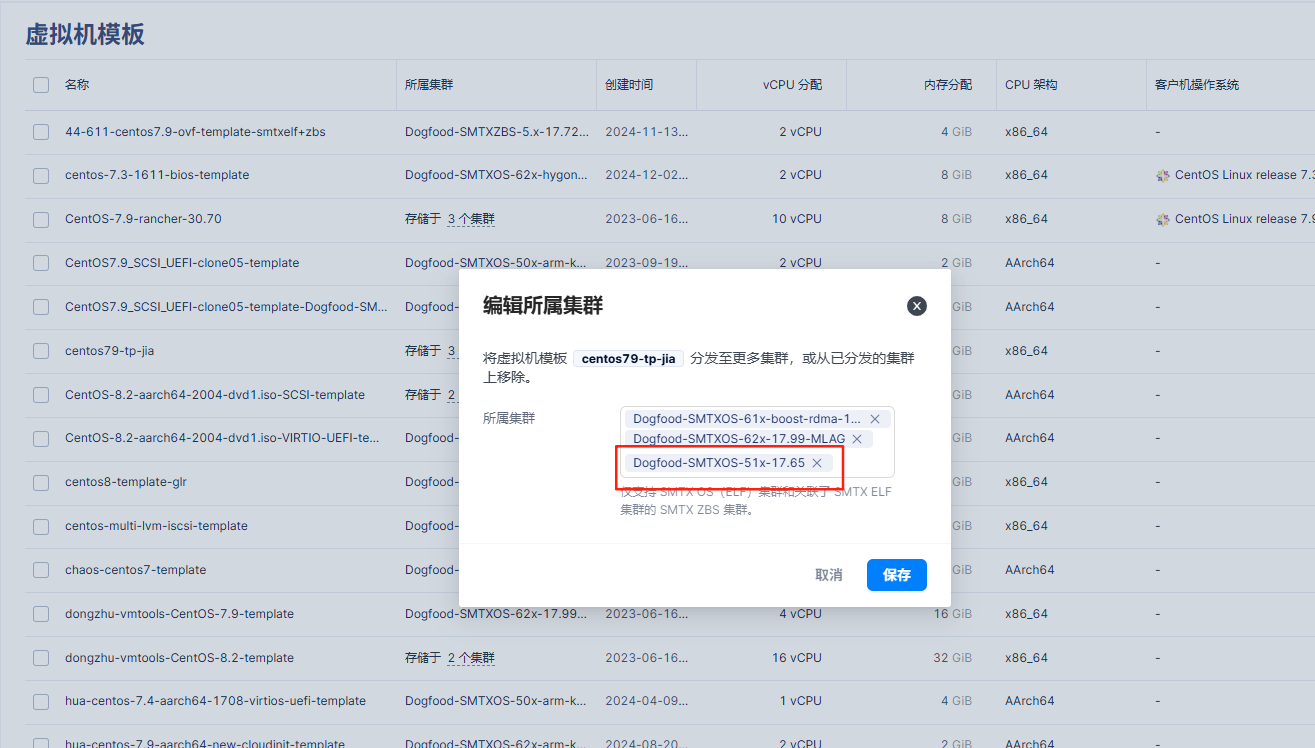Check the chaos-centos7-template row checkbox
Image resolution: width=1315 pixels, height=748 pixels.
(41, 570)
